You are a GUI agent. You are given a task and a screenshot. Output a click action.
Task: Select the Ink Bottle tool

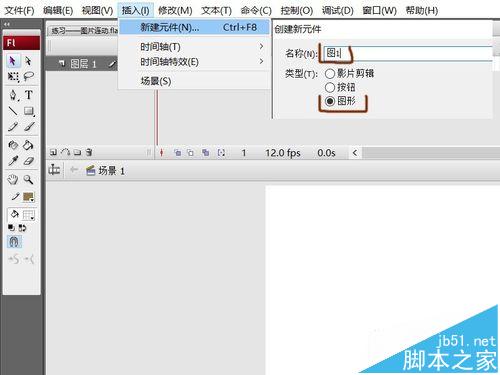click(13, 145)
